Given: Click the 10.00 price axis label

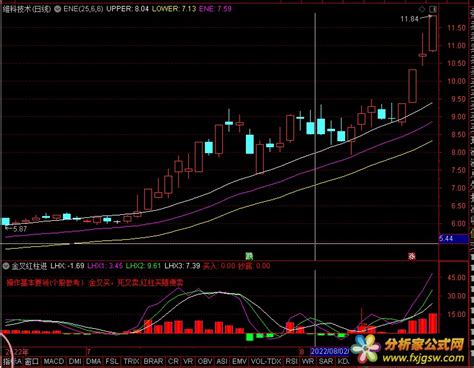Looking at the screenshot, I should click(456, 81).
